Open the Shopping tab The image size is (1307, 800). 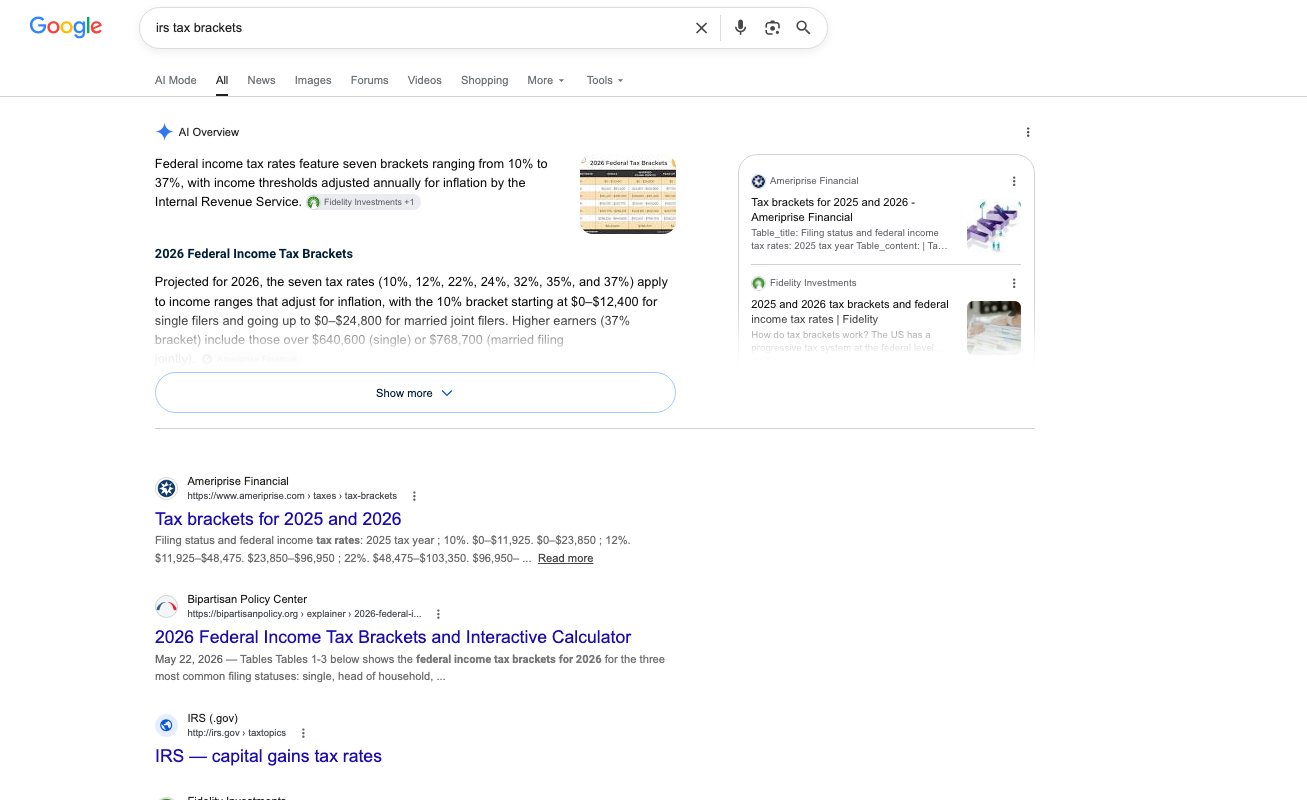(485, 80)
